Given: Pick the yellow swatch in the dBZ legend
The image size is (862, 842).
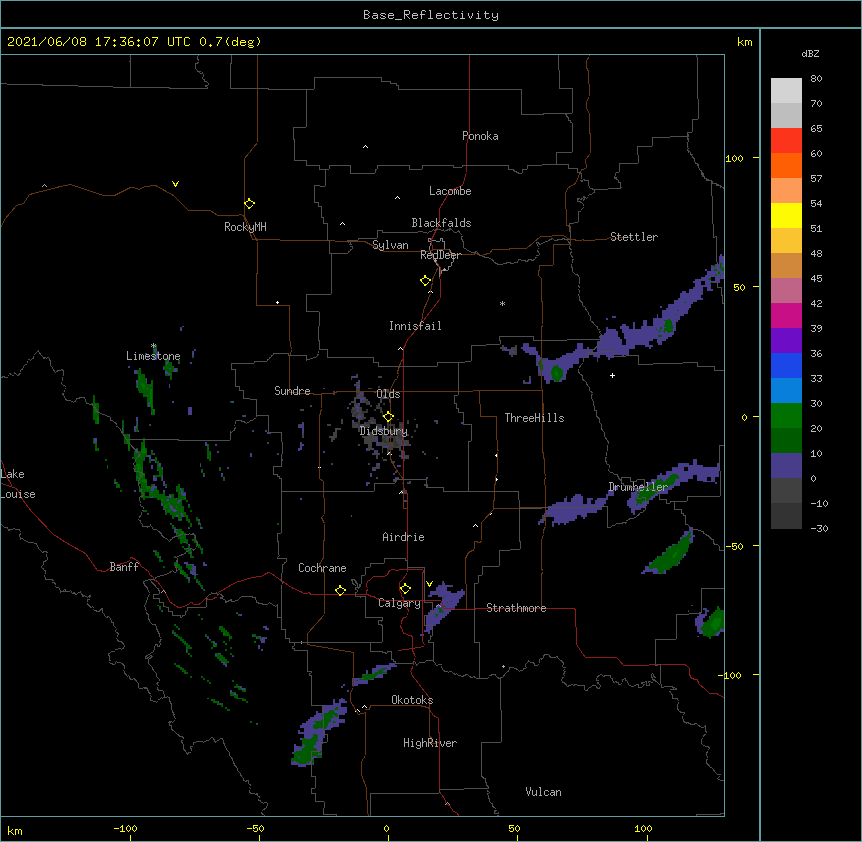Looking at the screenshot, I should coord(786,215).
